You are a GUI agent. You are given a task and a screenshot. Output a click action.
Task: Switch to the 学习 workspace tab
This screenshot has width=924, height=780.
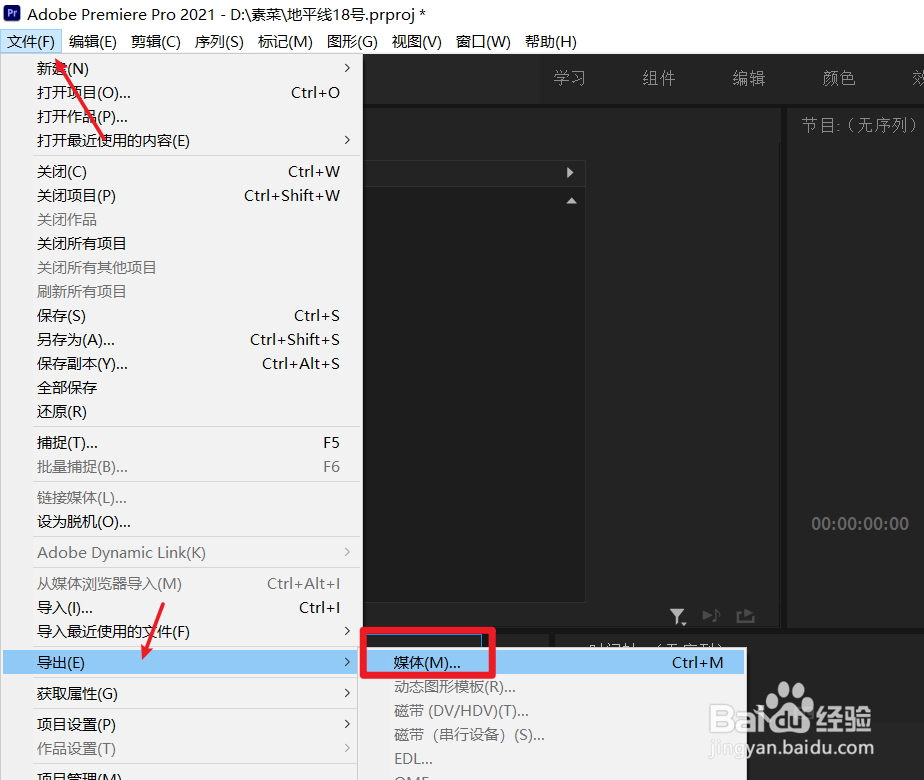tap(569, 78)
